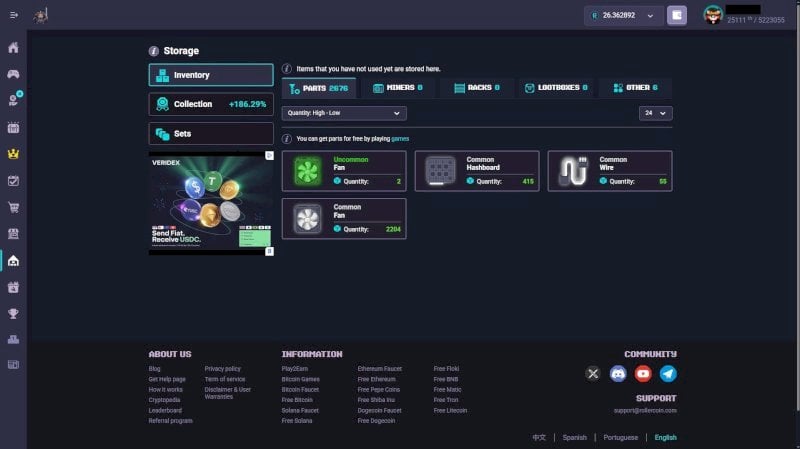Open the Sets section
The image size is (800, 449).
pos(211,134)
